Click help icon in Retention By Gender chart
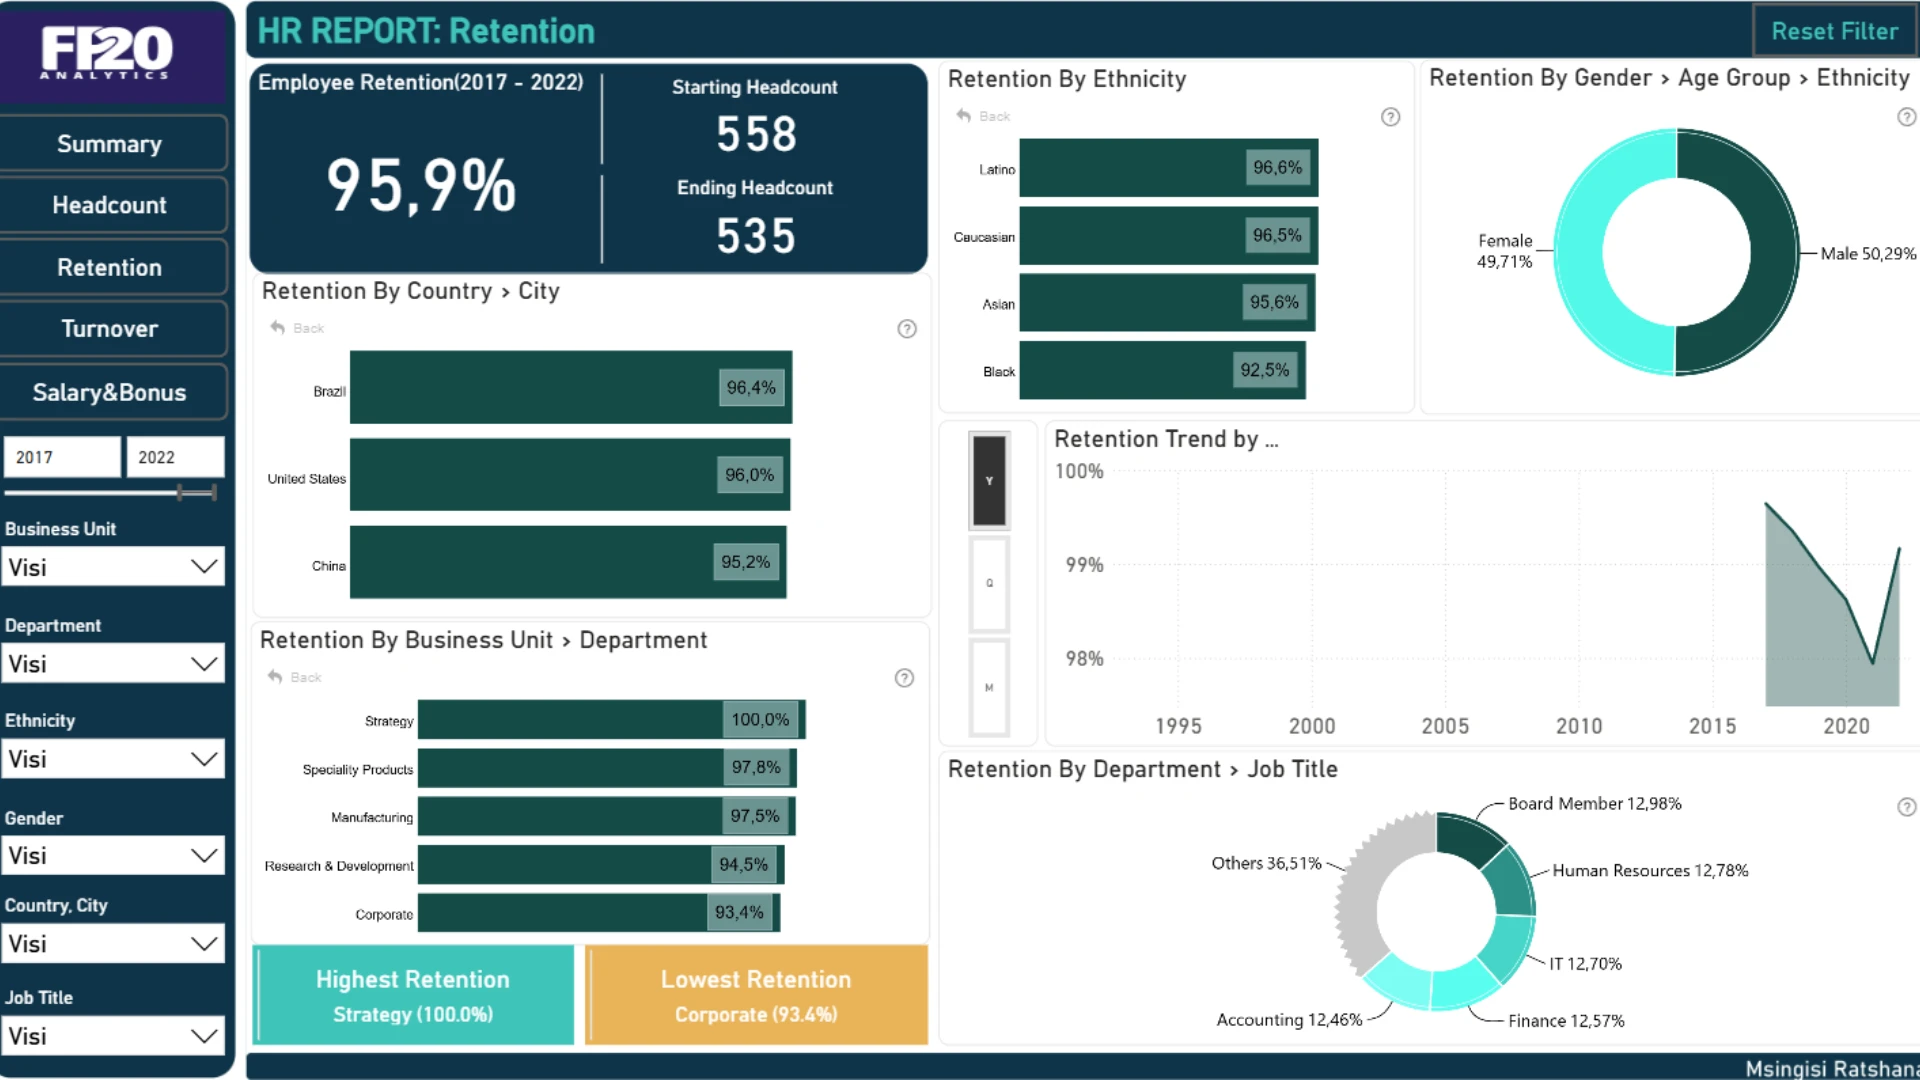 coord(1906,117)
